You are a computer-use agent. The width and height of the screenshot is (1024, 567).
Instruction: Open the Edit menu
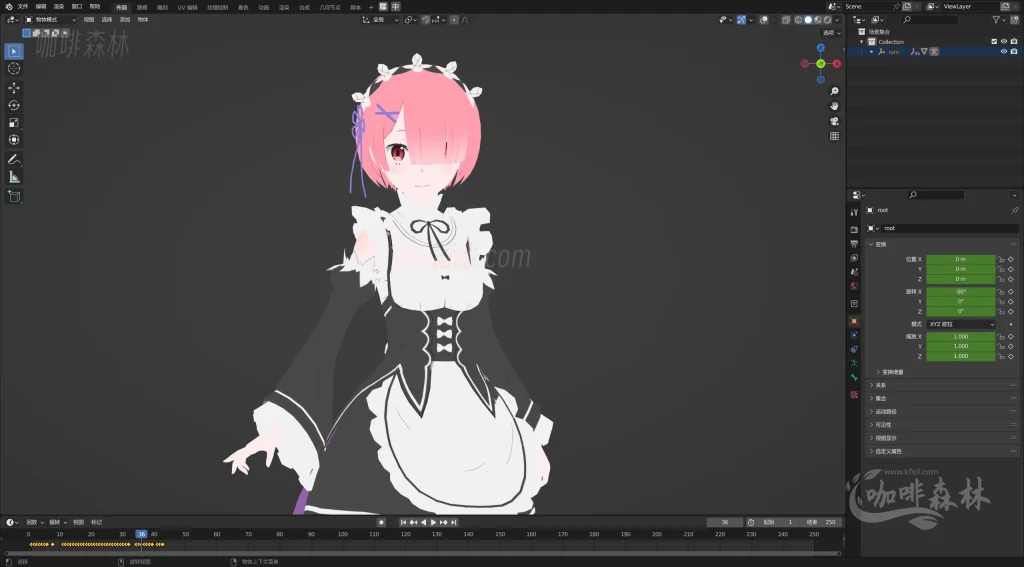(40, 7)
